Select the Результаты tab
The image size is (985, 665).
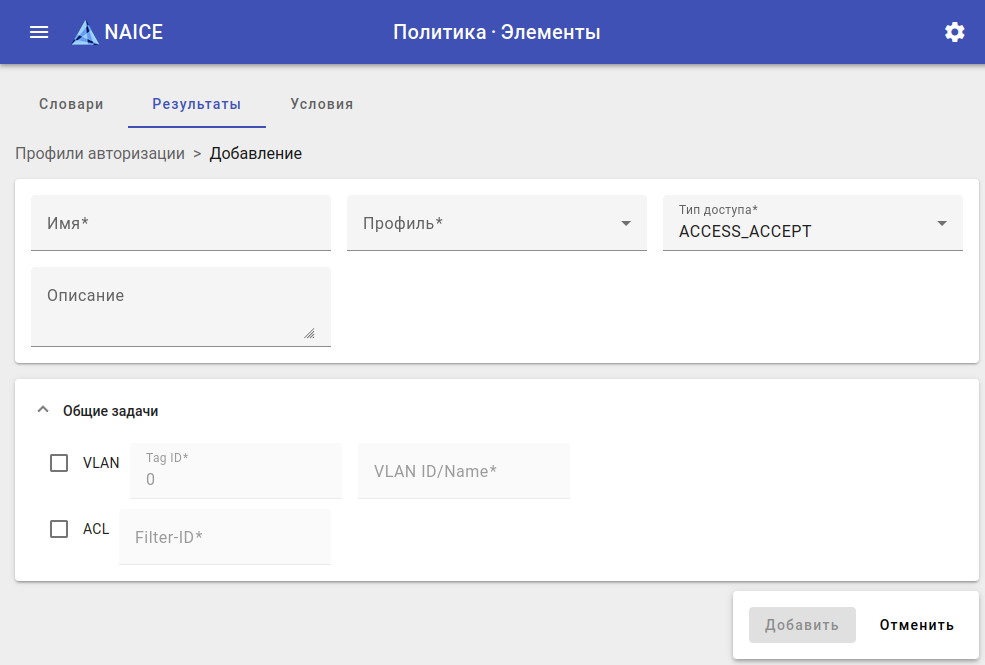pyautogui.click(x=196, y=104)
